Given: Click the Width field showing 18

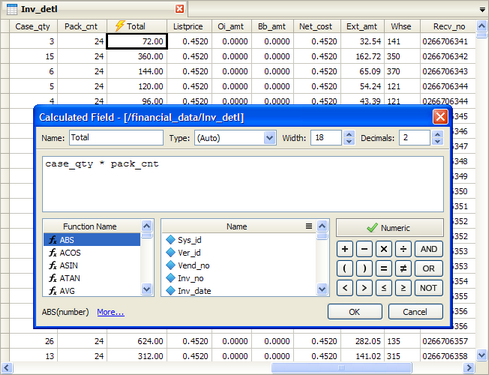Looking at the screenshot, I should pyautogui.click(x=326, y=138).
